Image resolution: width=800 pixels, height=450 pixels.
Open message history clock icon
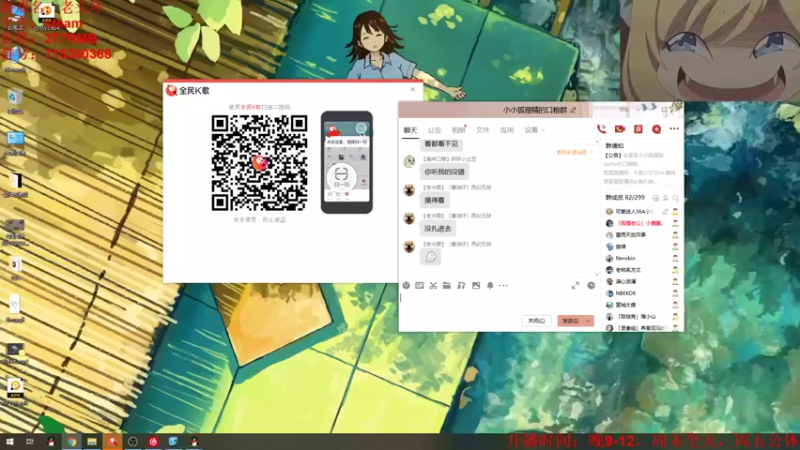(591, 285)
